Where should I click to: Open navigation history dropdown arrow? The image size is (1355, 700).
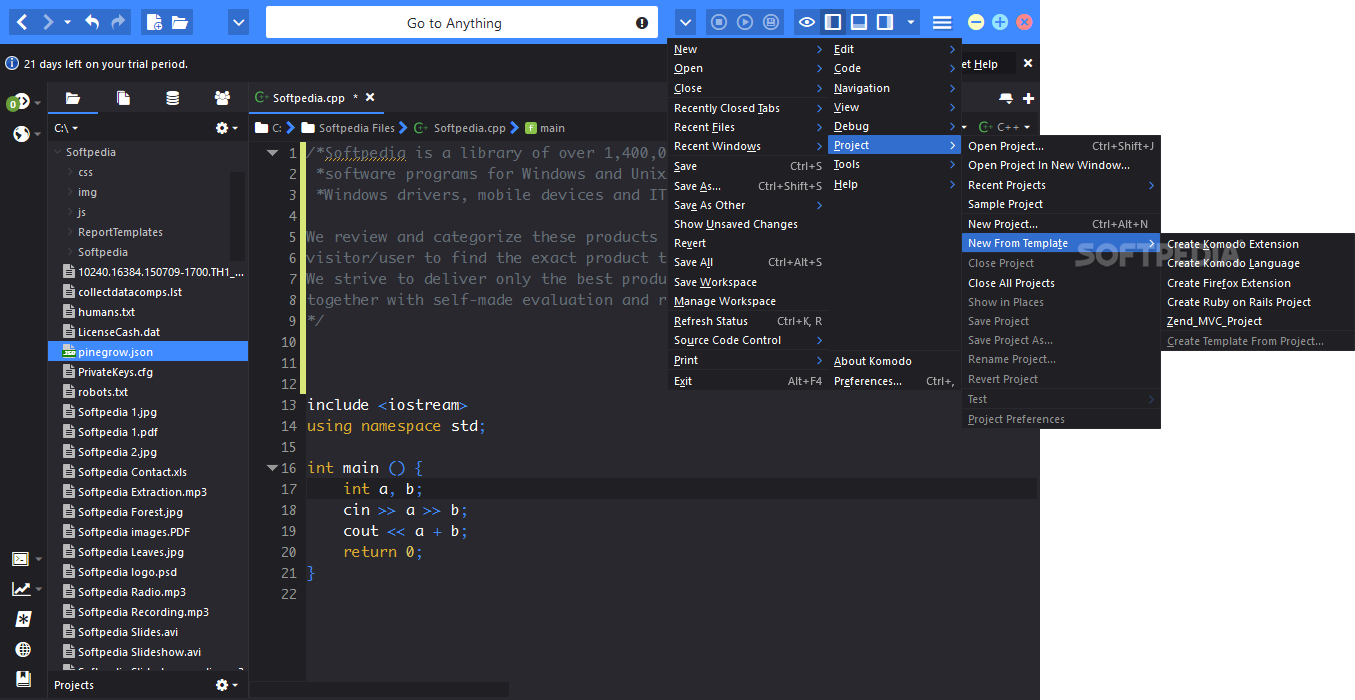pos(67,22)
